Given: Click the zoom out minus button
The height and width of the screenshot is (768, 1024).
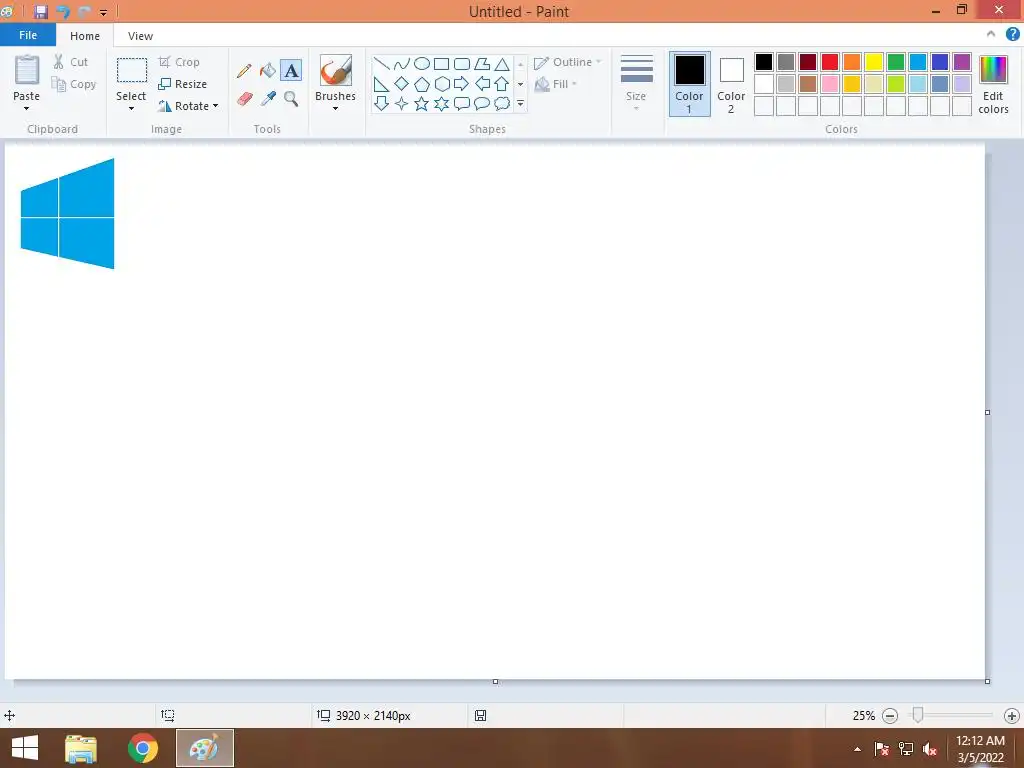Looking at the screenshot, I should coord(889,716).
